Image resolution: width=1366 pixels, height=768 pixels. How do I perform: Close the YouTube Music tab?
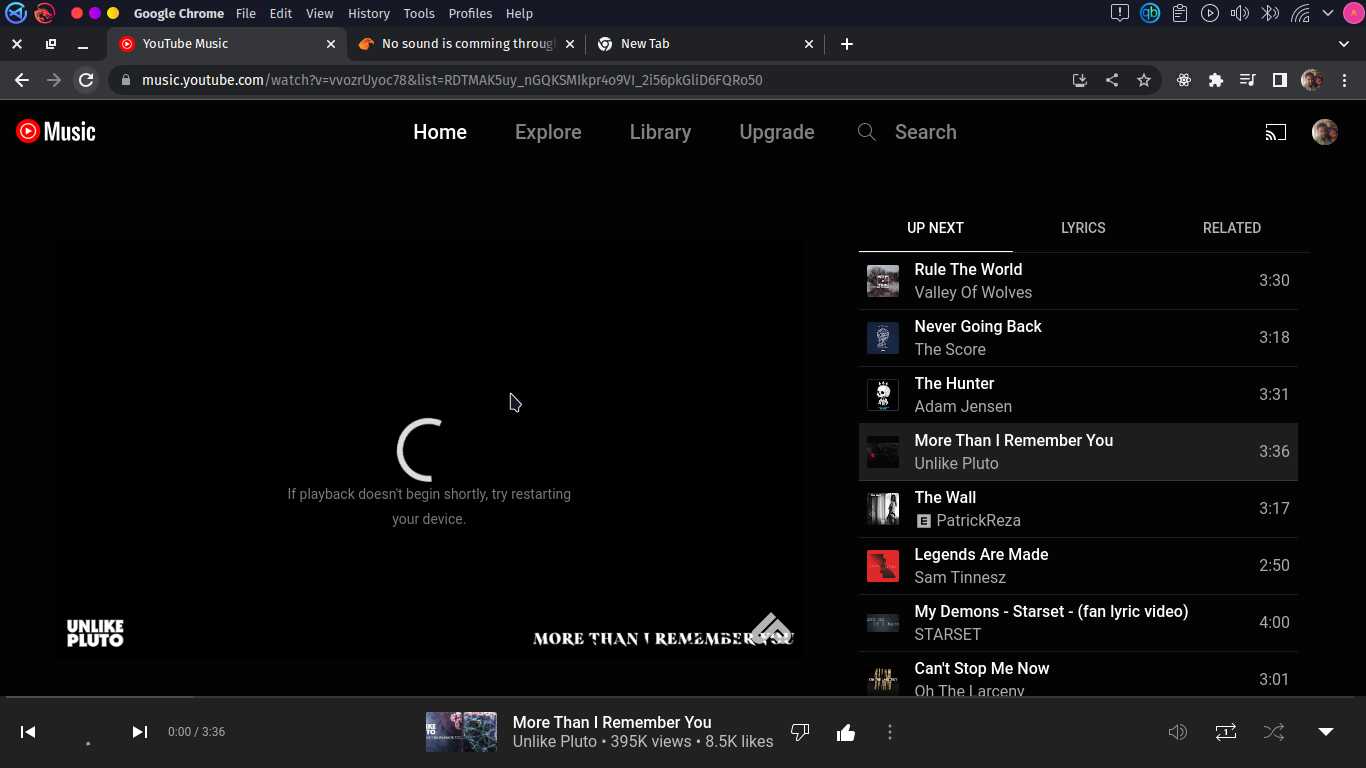coord(331,44)
